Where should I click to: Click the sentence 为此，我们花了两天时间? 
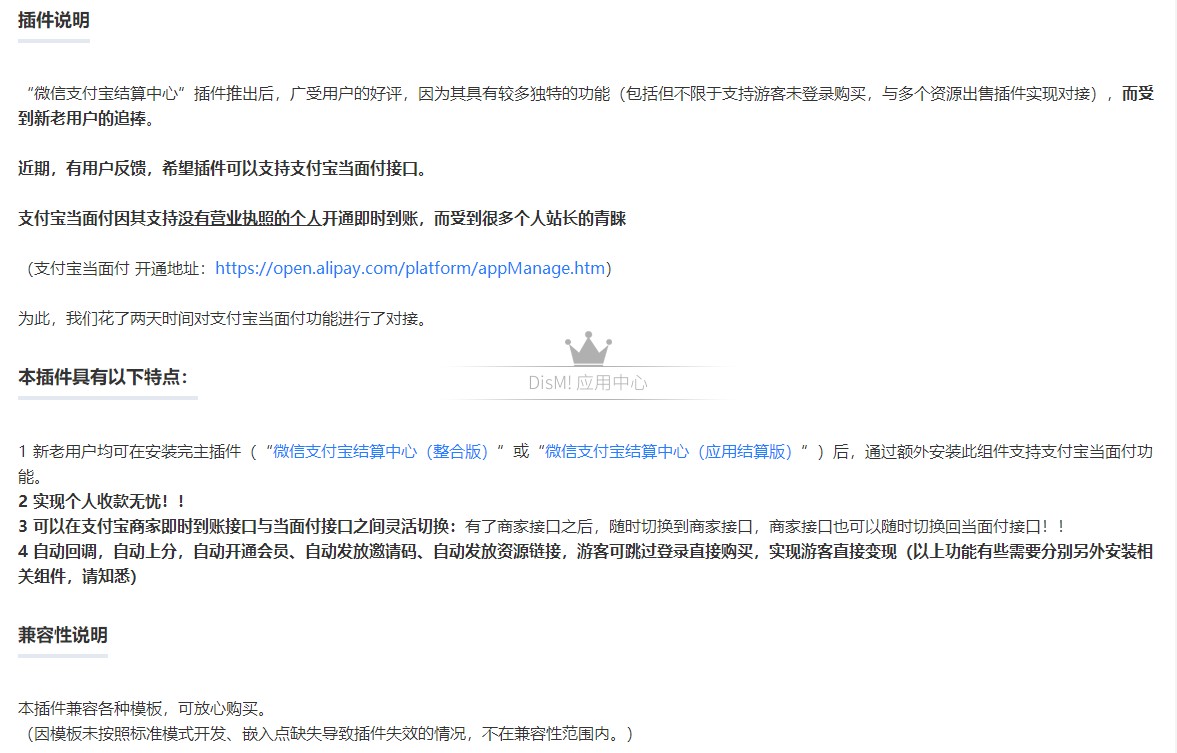click(222, 319)
